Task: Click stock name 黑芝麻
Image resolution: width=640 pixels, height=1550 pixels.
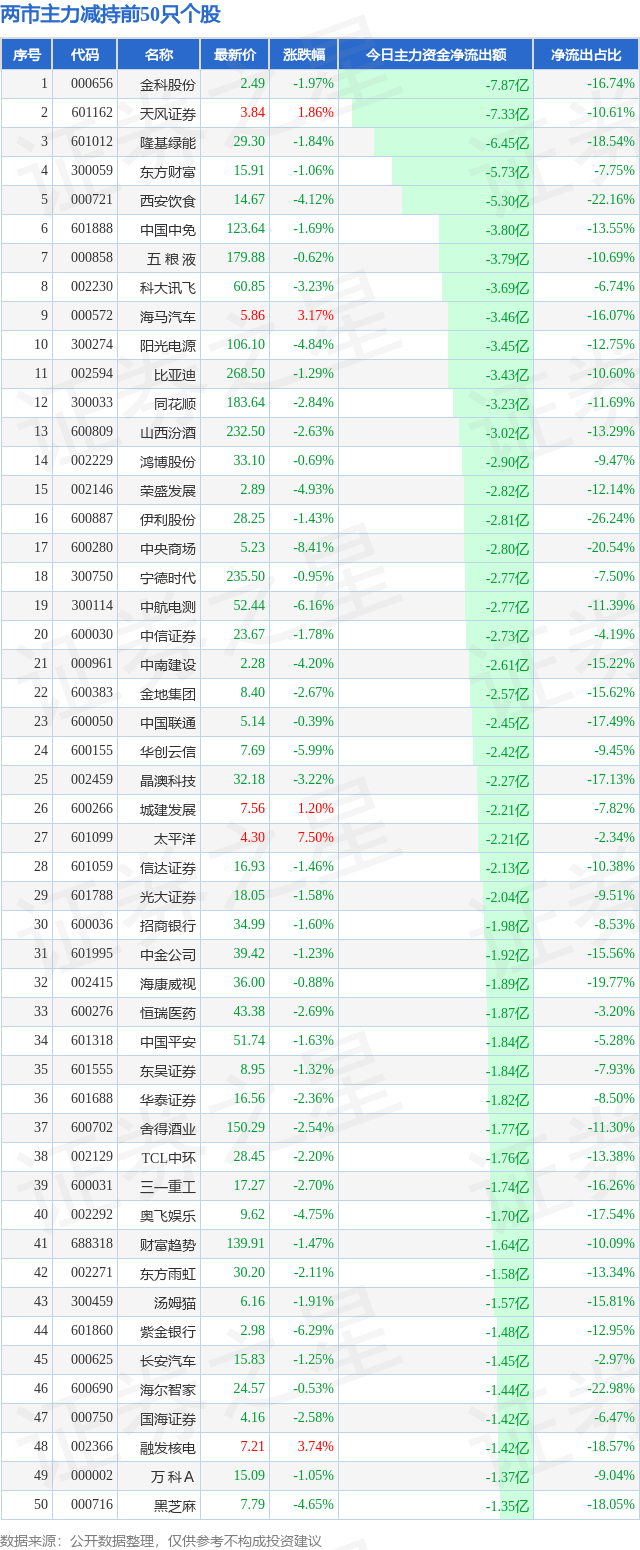Action: pos(175,1506)
